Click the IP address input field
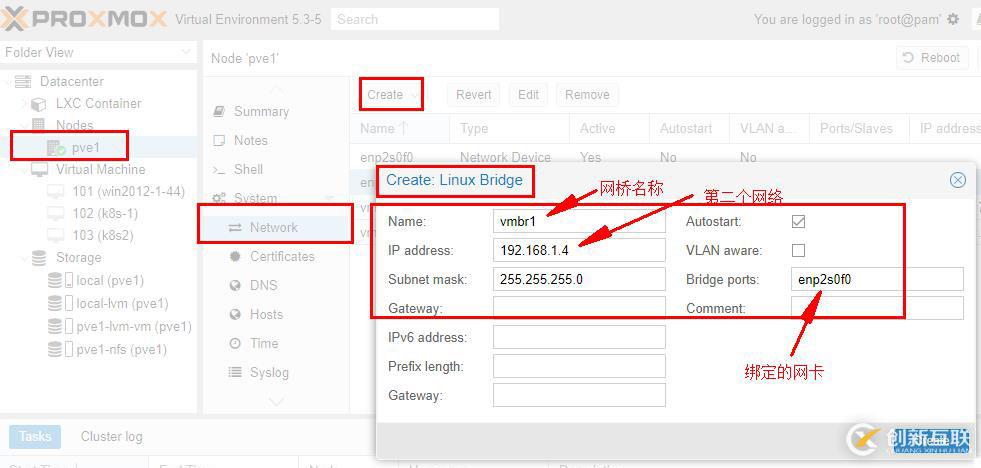Viewport: 981px width, 468px height. tap(579, 250)
